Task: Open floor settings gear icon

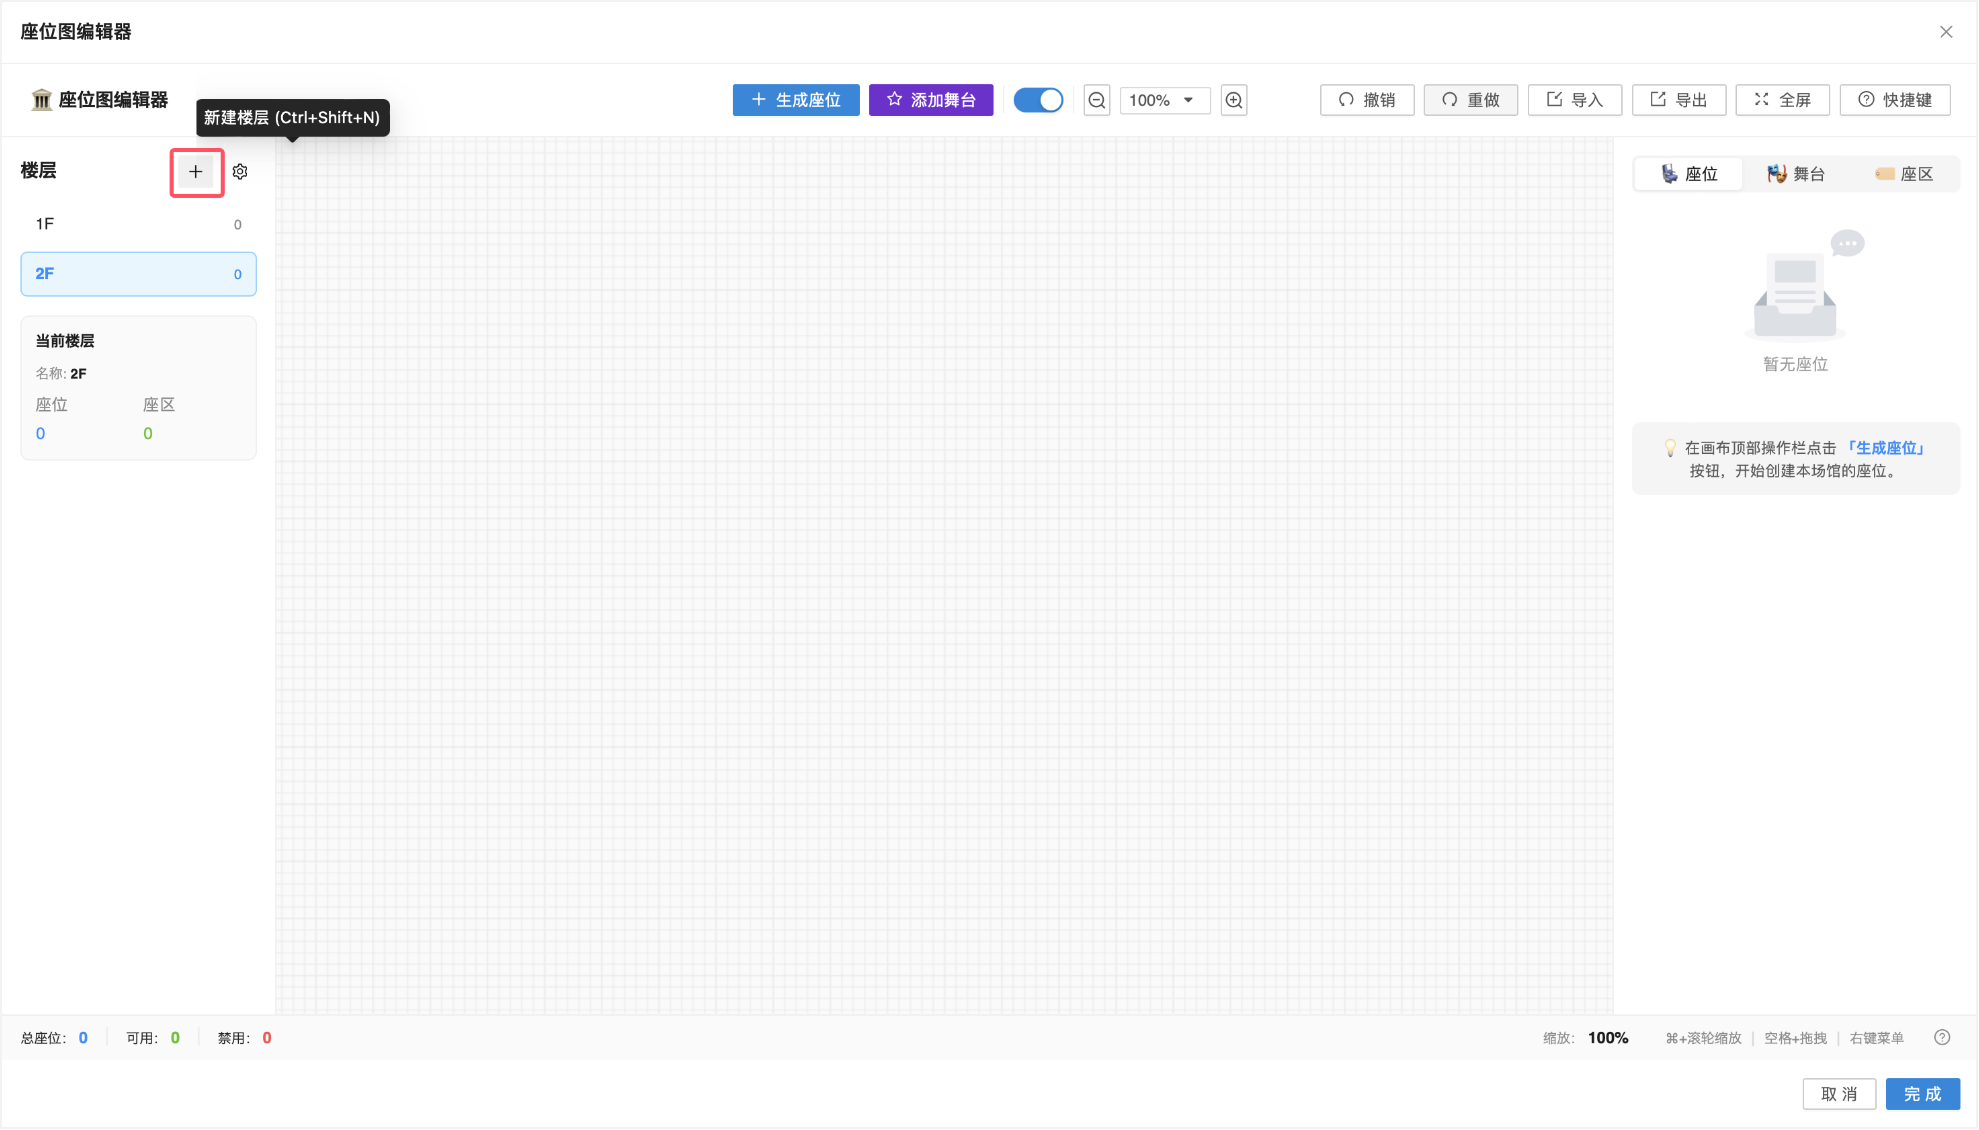Action: [240, 172]
